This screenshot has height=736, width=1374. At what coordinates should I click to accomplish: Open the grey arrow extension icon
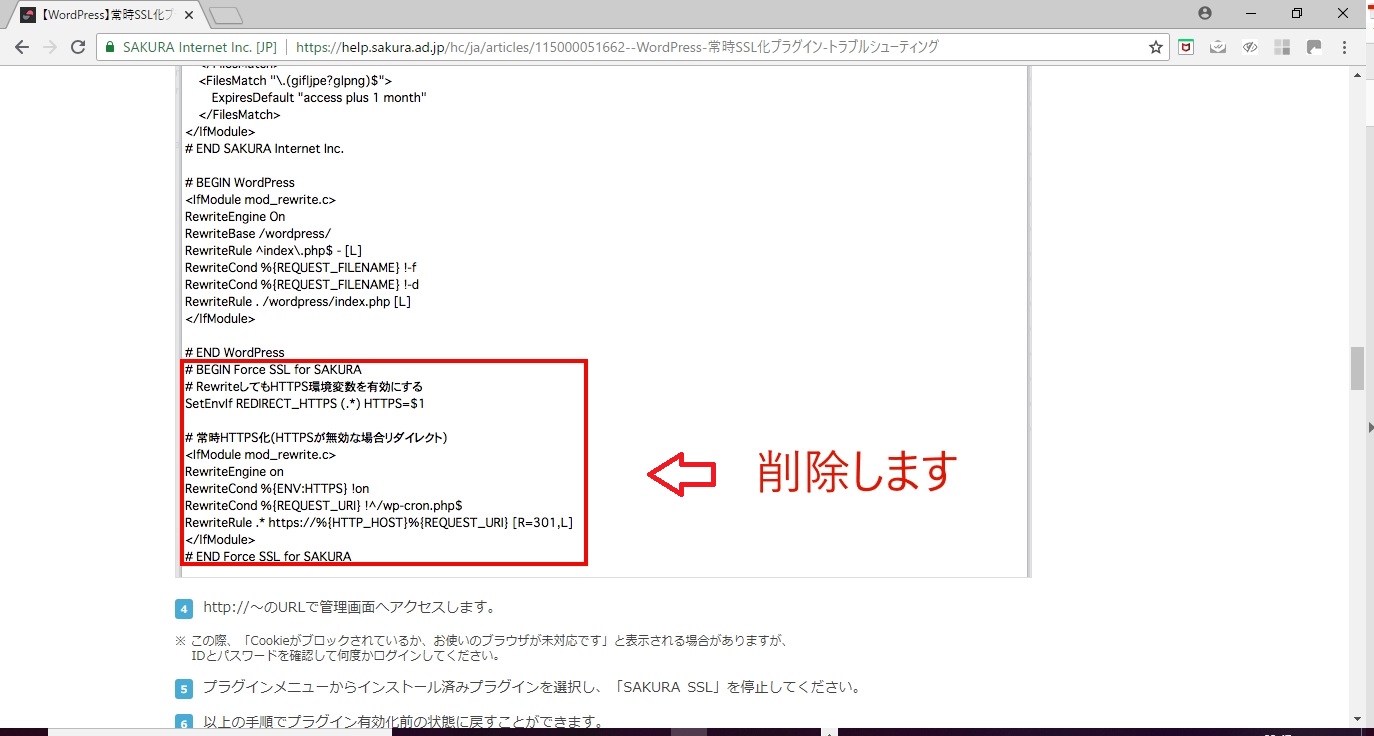[x=1314, y=47]
